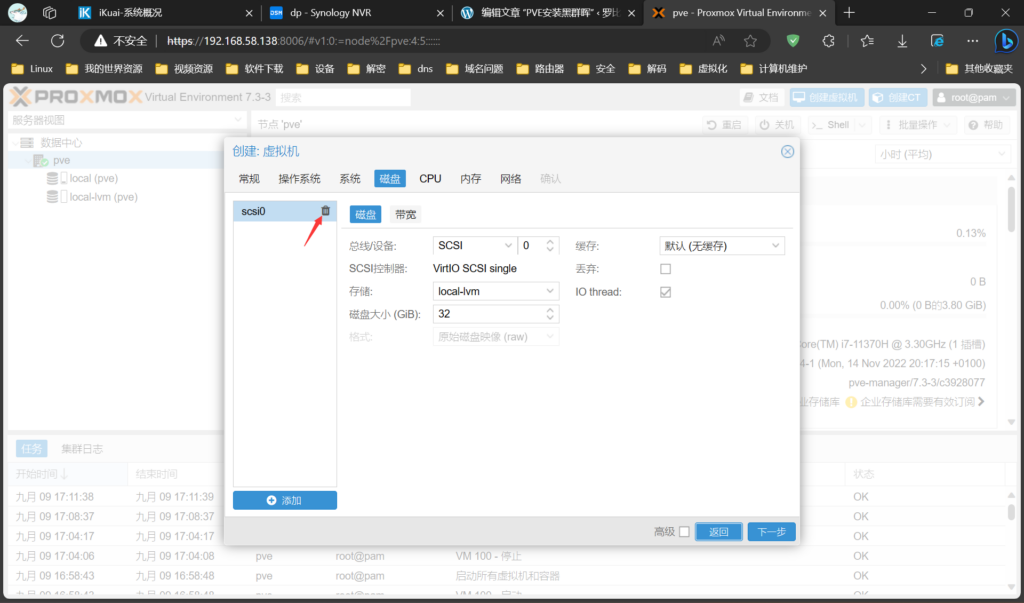Toggle the IO thread checkbox
Screen dimensions: 1024x603
tap(665, 292)
